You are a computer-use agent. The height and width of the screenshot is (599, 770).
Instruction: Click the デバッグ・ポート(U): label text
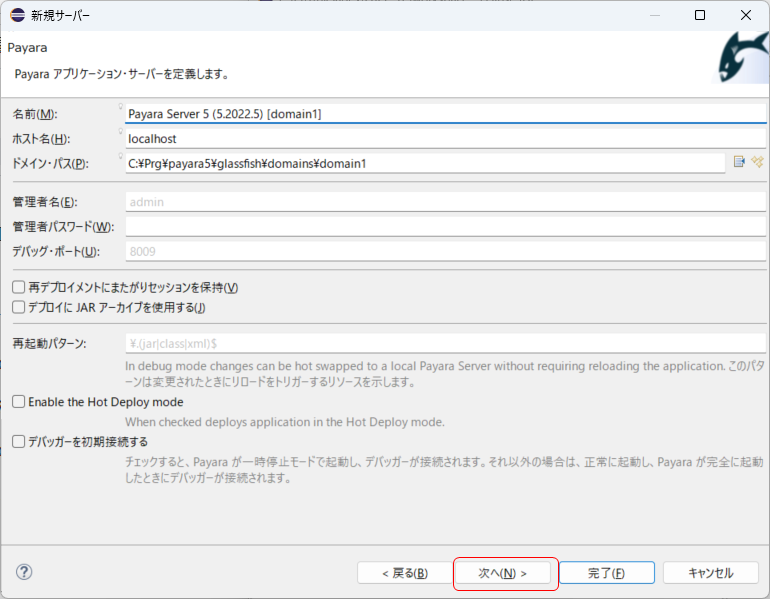56,251
